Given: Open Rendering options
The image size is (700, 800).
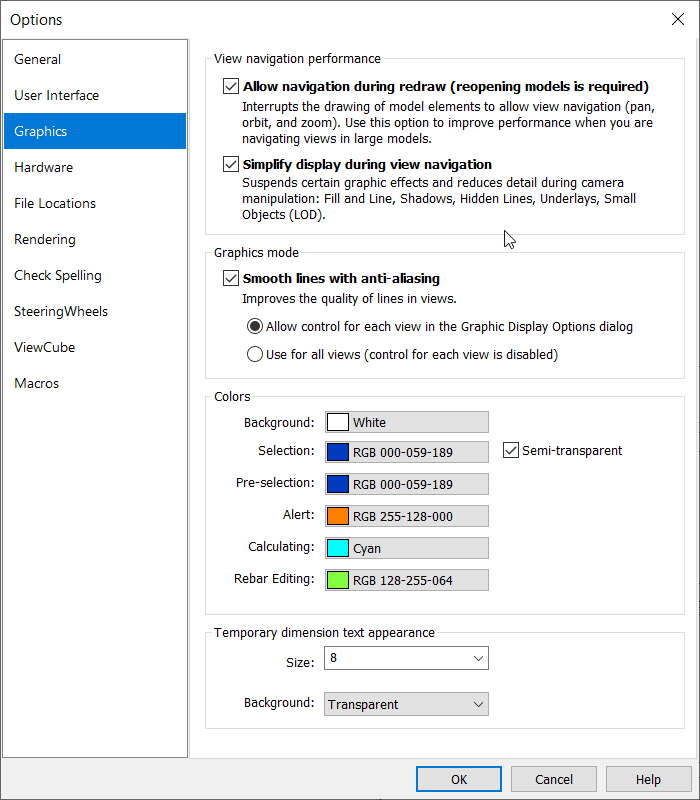Looking at the screenshot, I should 95,239.
